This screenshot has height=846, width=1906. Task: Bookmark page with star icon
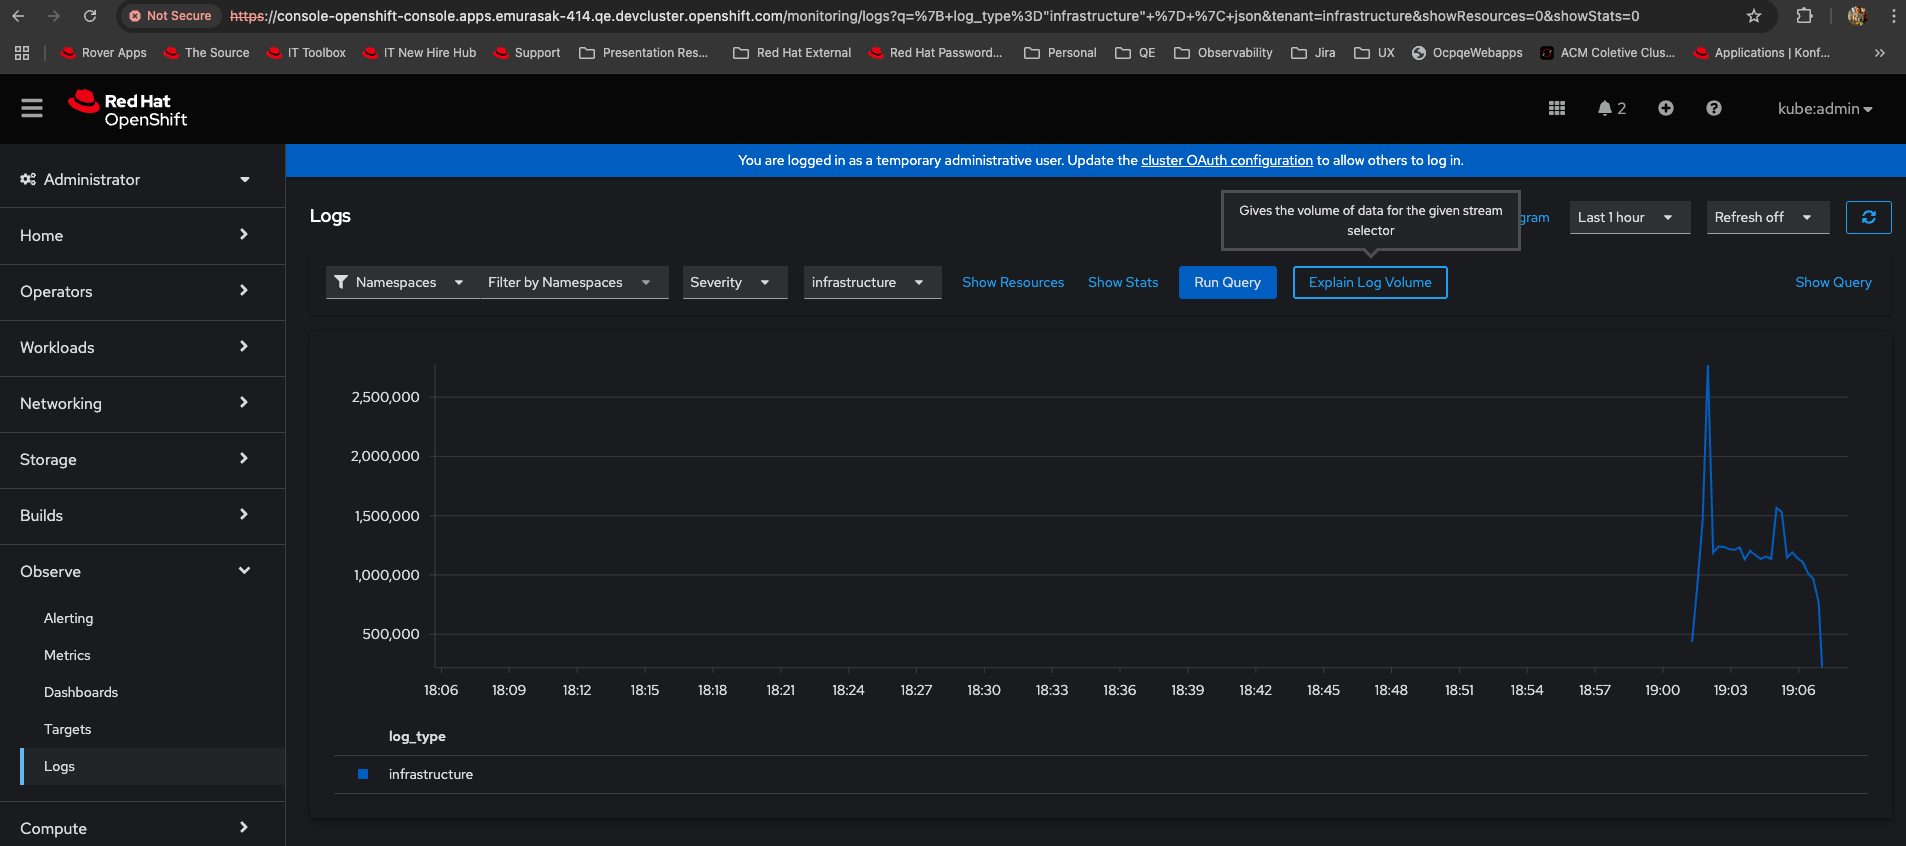pyautogui.click(x=1753, y=16)
